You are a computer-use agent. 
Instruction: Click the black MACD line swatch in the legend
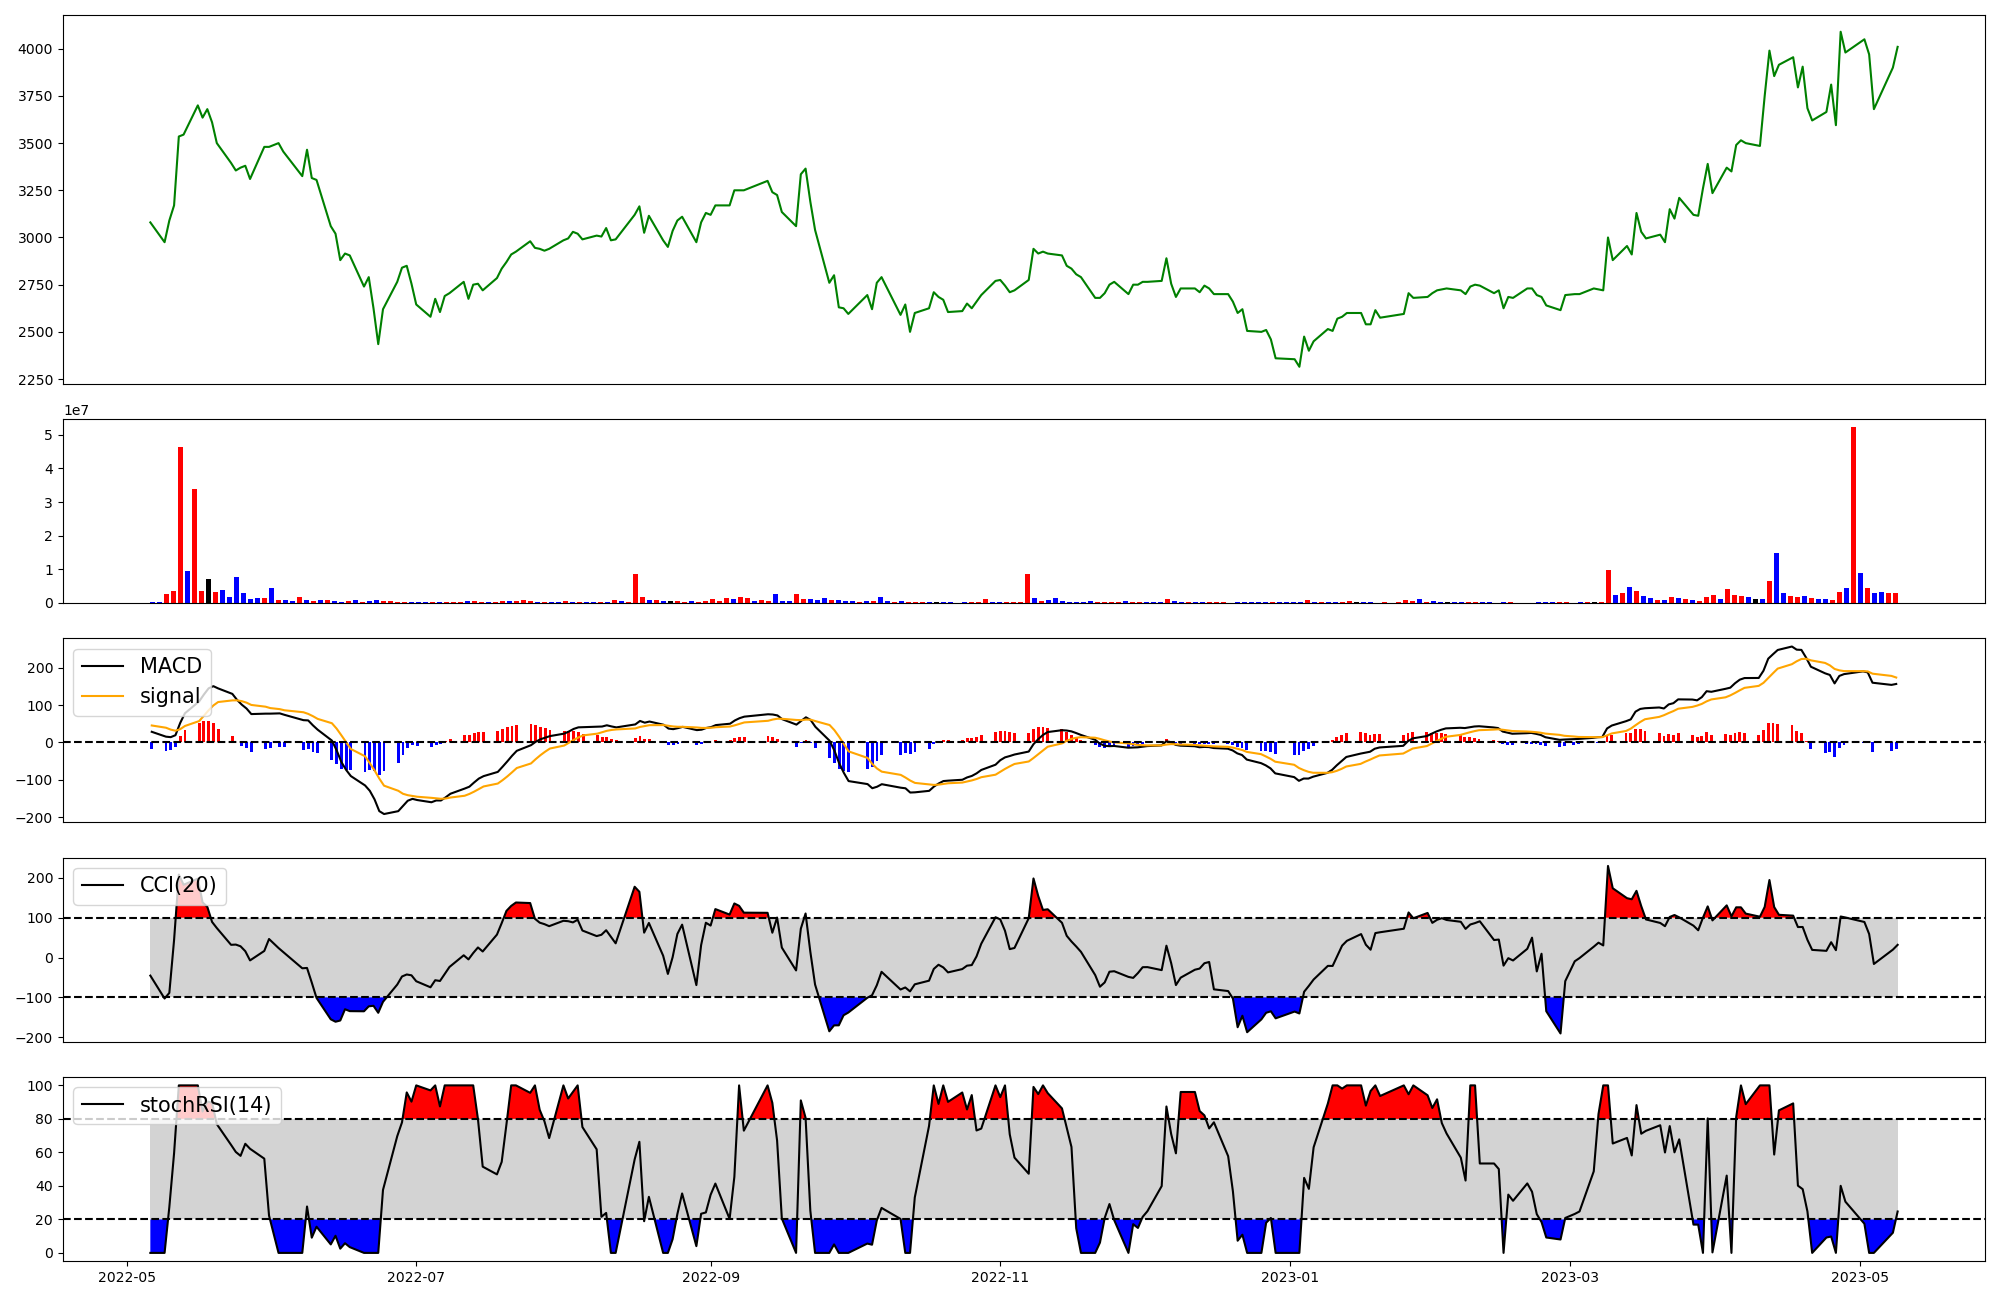pos(102,666)
